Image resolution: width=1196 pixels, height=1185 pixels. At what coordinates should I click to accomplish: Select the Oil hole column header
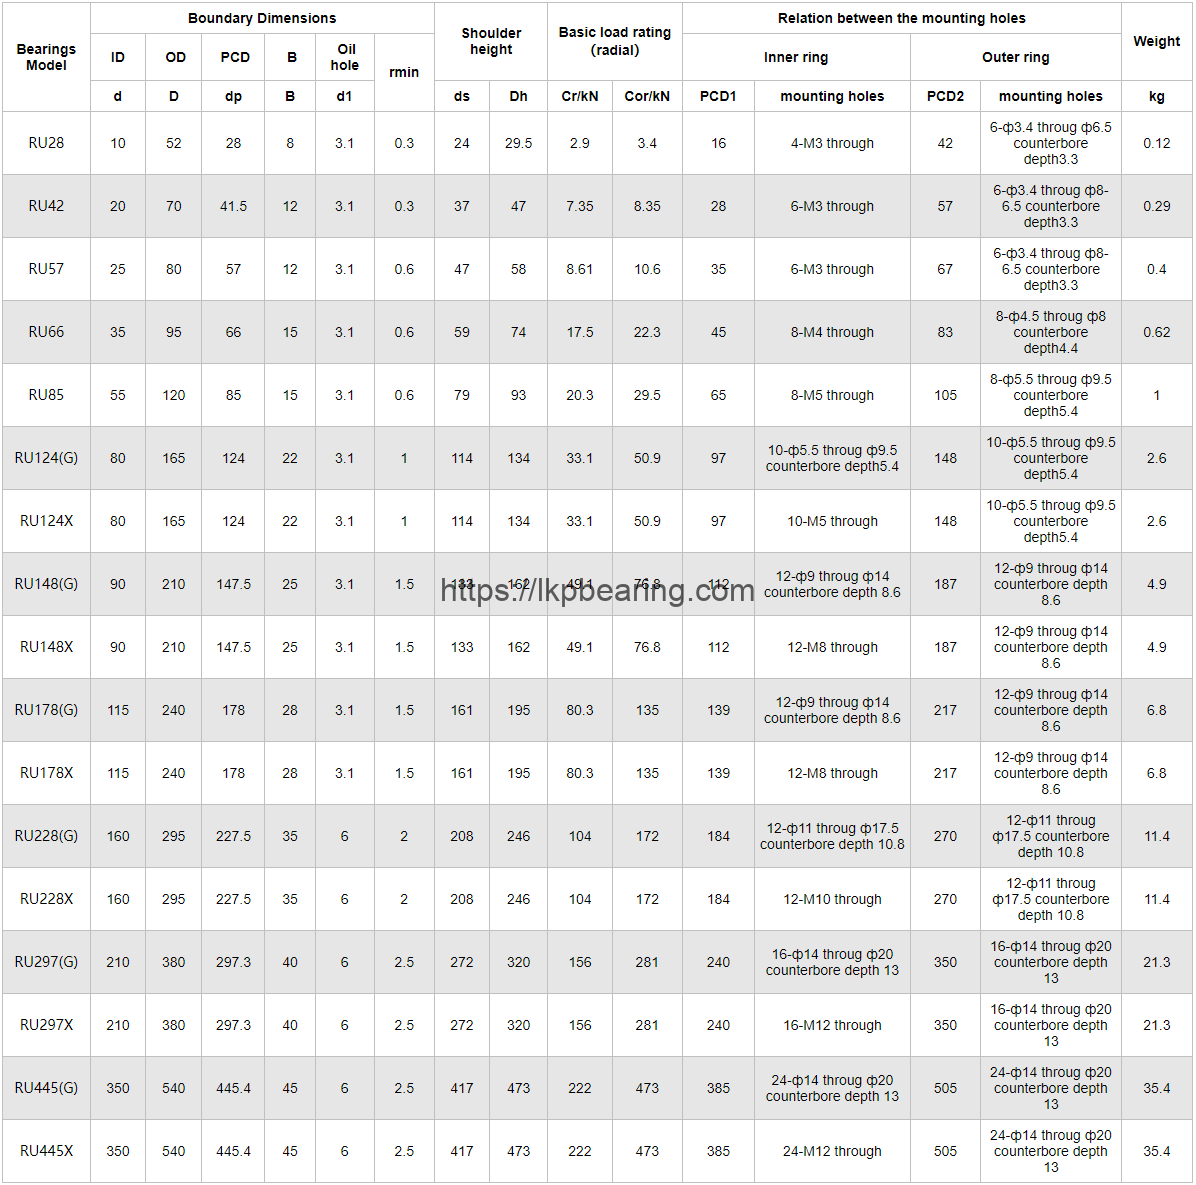pyautogui.click(x=345, y=57)
